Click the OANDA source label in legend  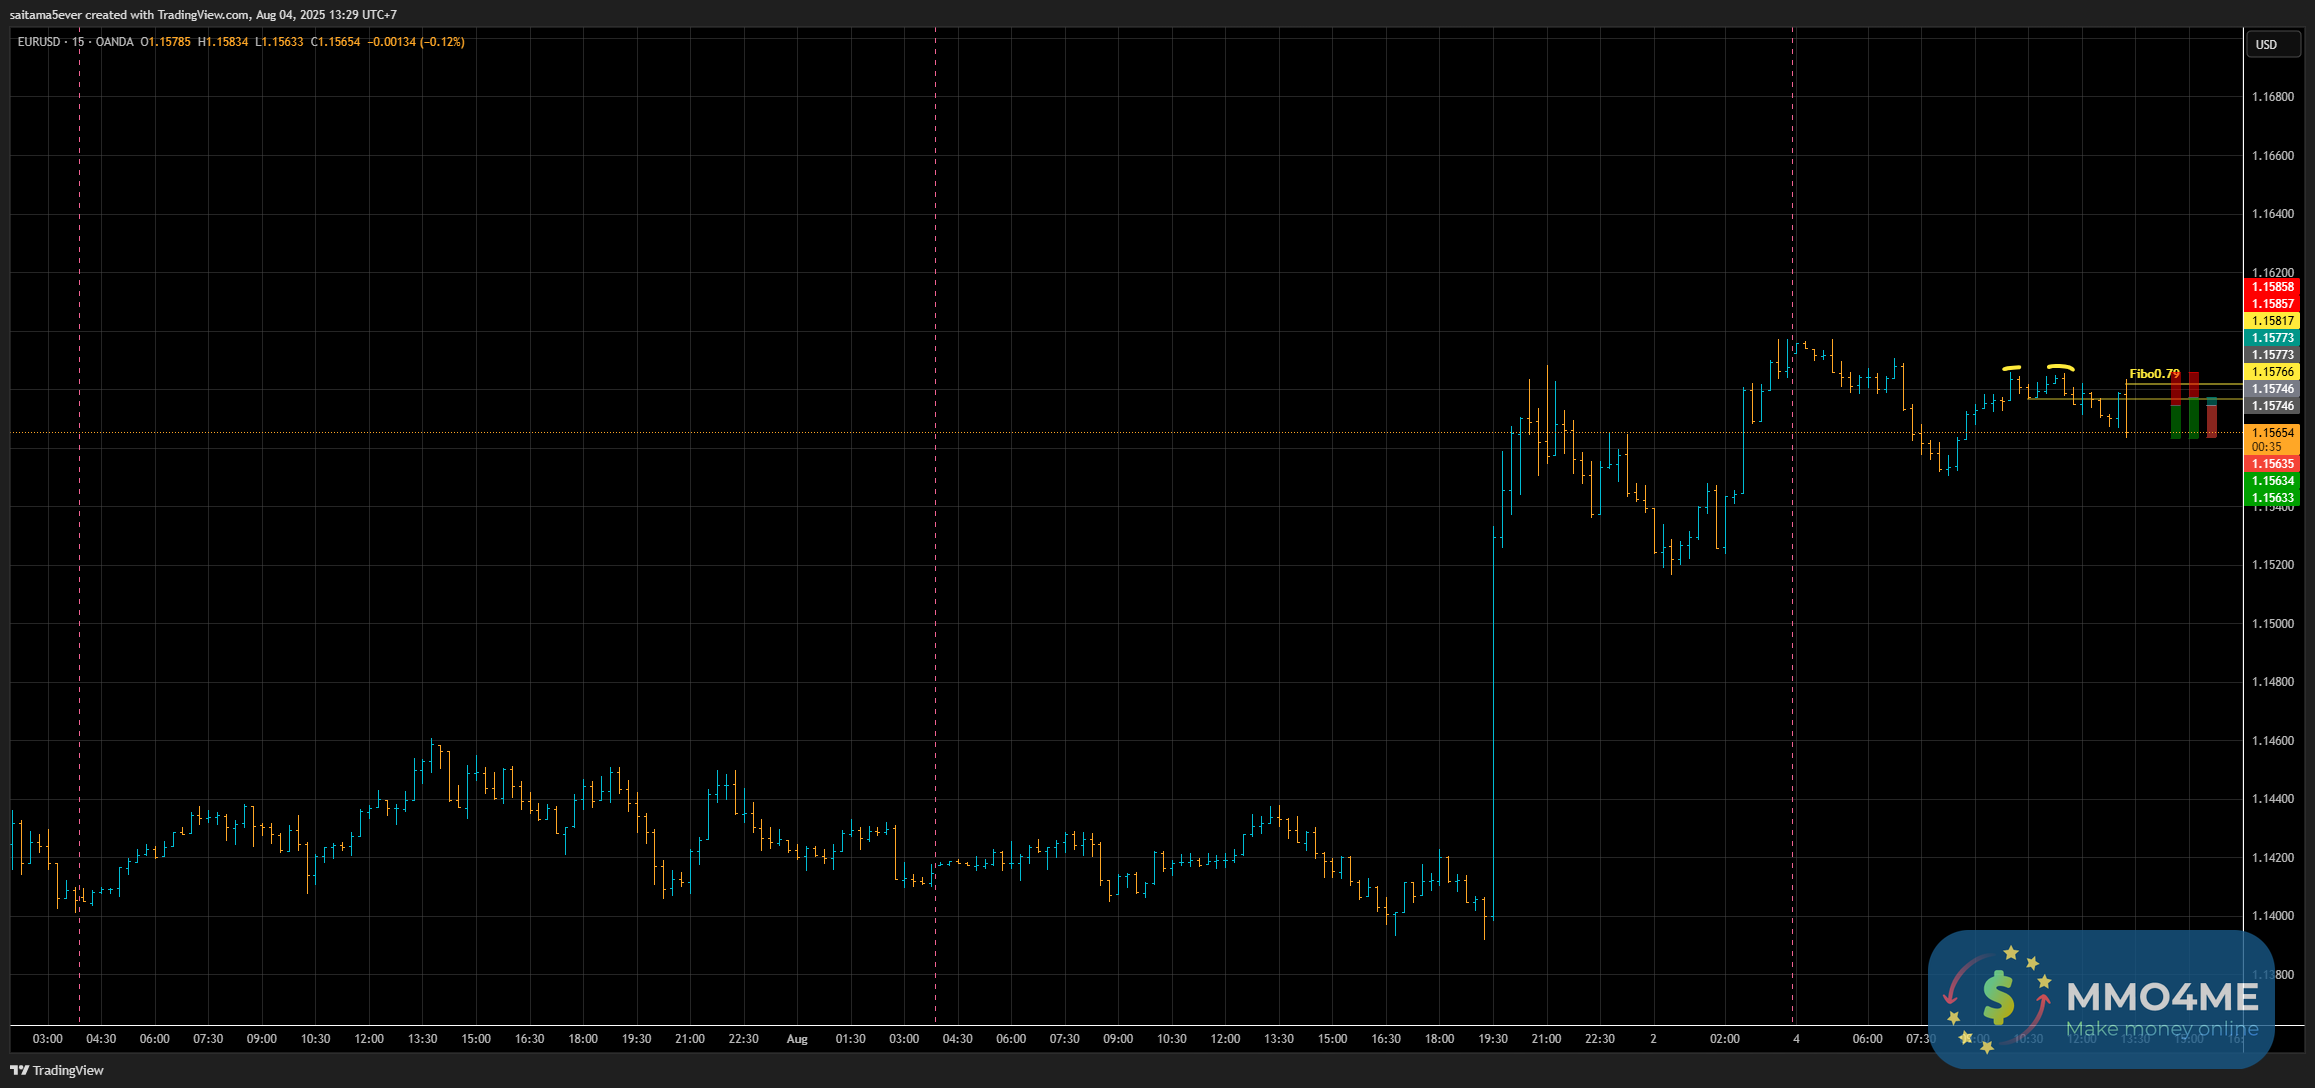pos(114,42)
